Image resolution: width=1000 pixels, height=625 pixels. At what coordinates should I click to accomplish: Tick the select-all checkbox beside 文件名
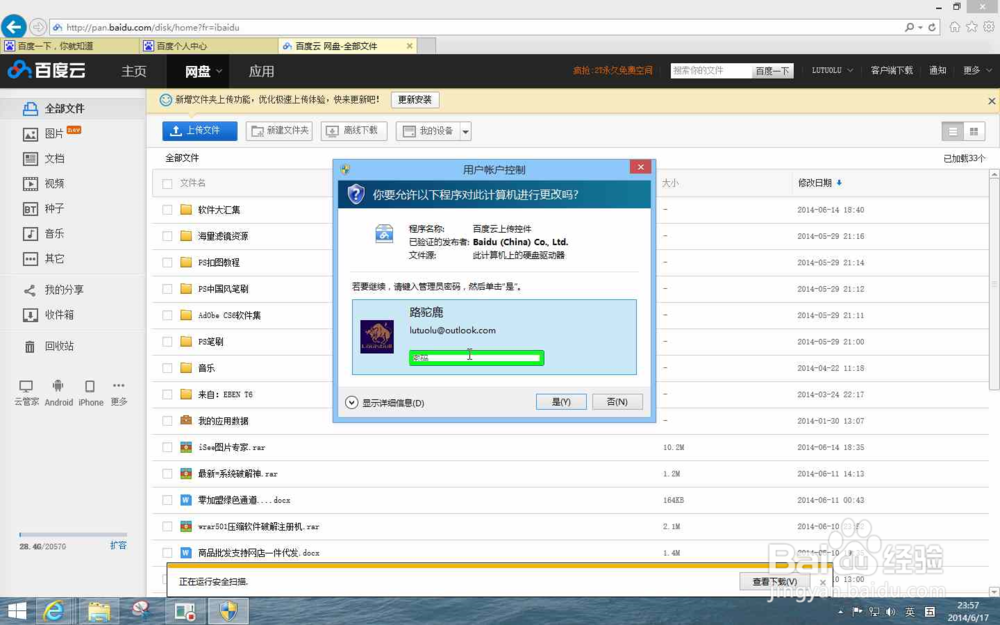point(167,184)
